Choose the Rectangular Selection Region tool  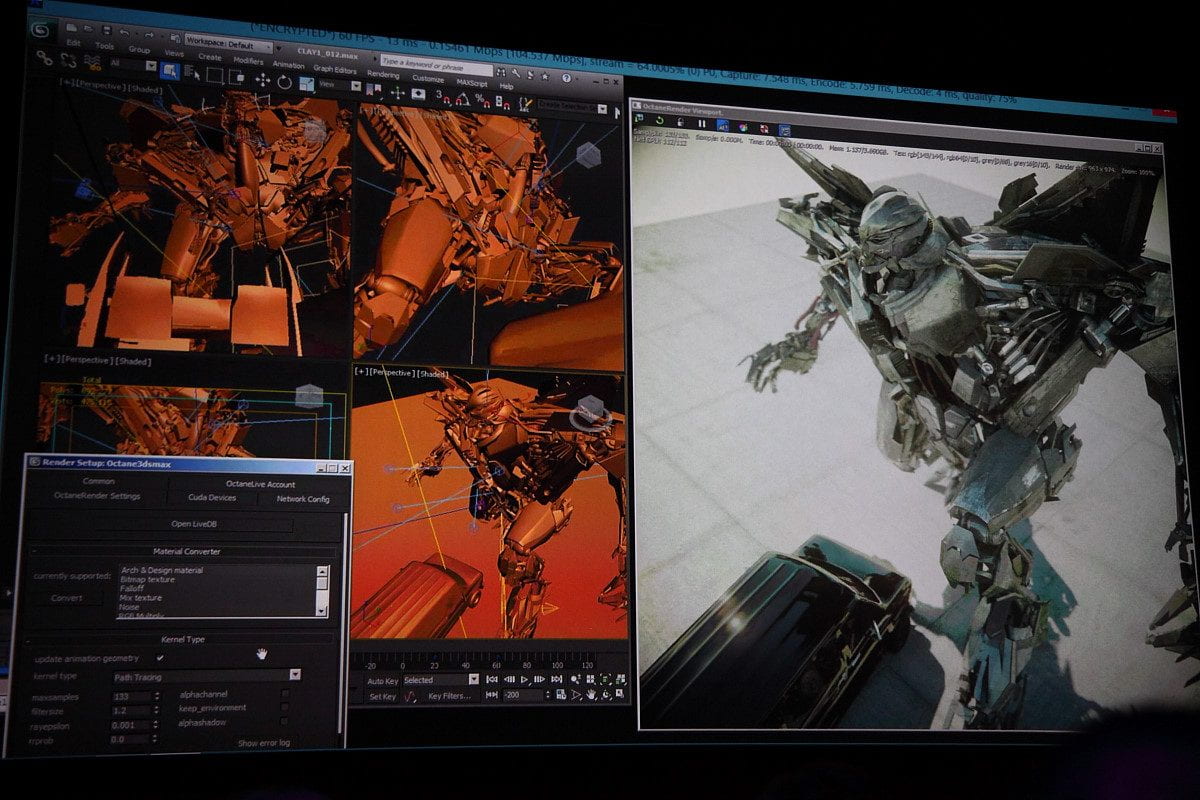[x=214, y=74]
